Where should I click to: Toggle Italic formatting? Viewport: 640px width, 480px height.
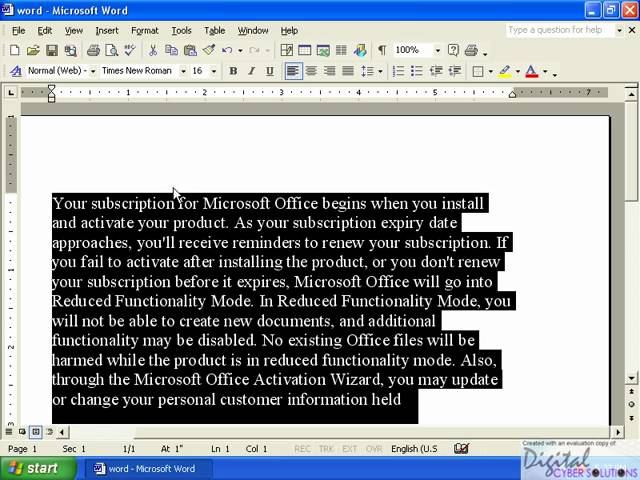(x=251, y=71)
